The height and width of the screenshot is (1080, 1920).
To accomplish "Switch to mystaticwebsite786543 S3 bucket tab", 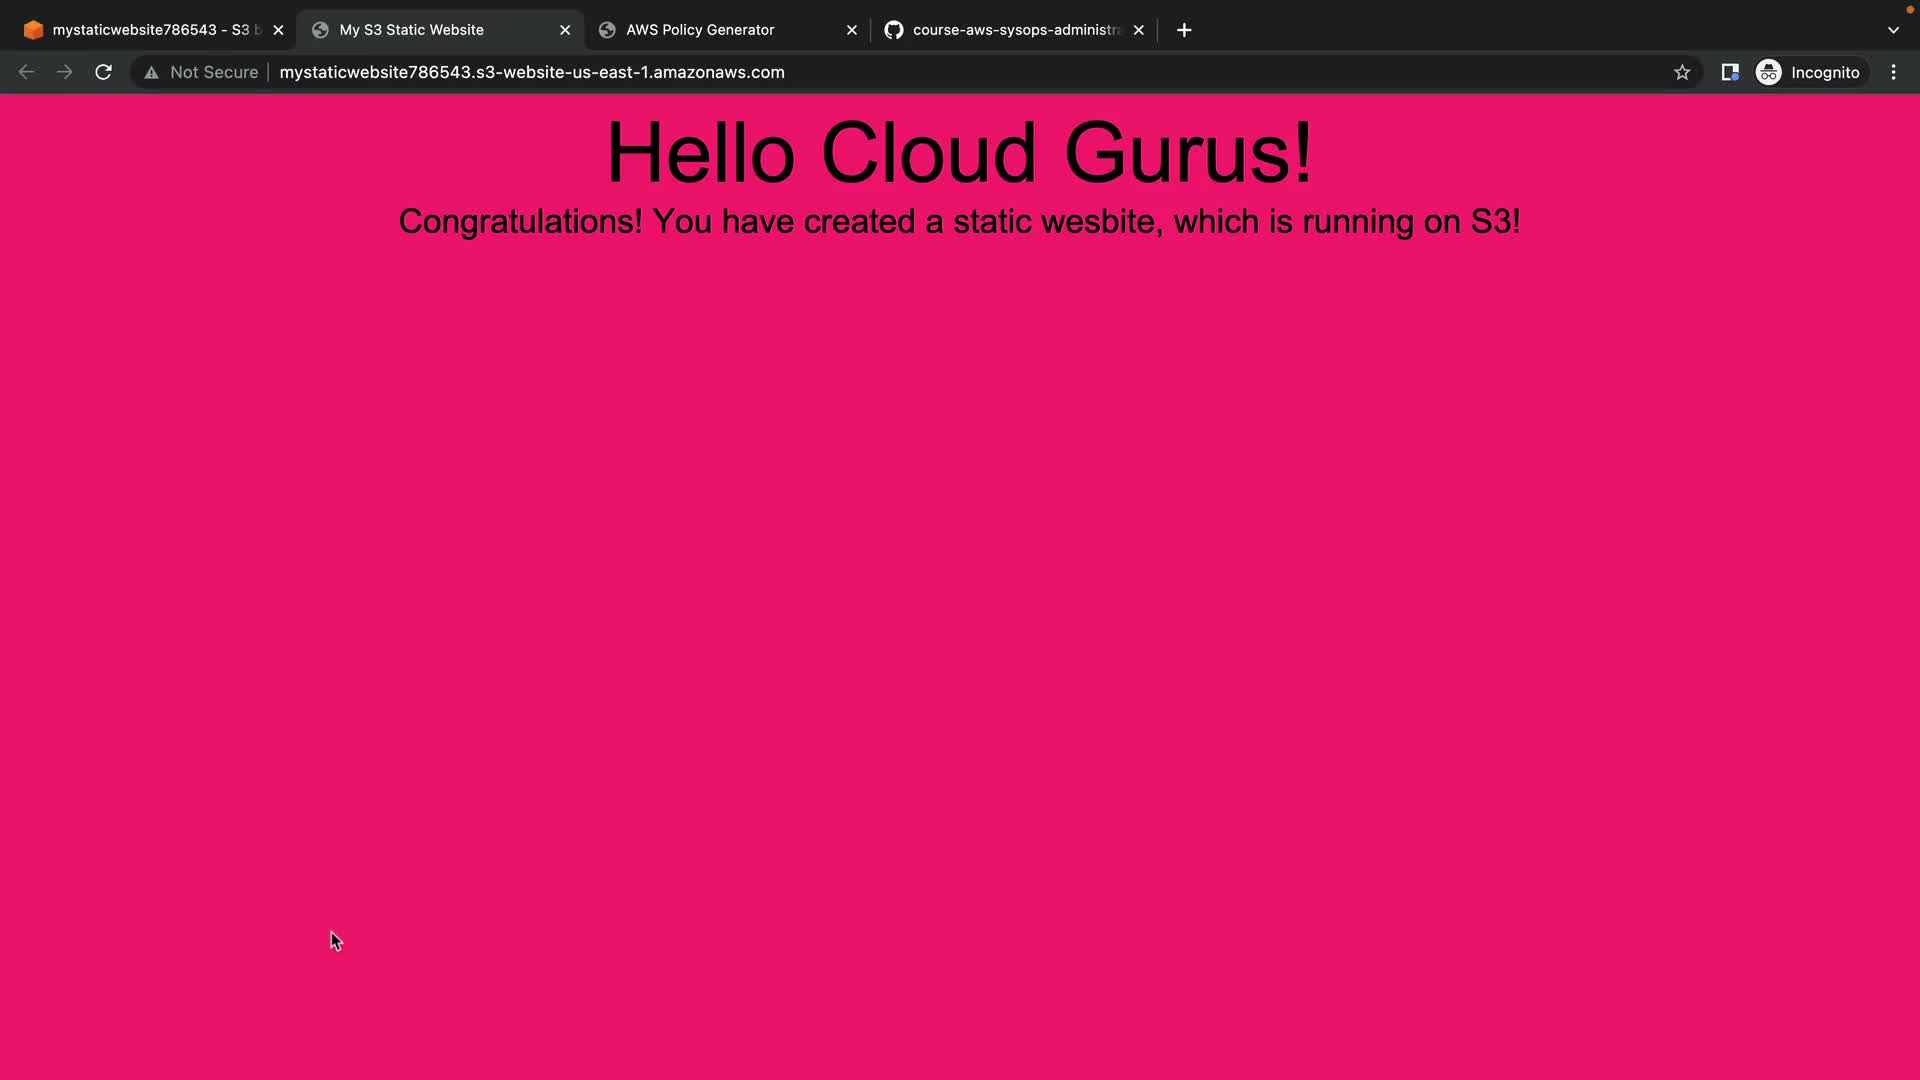I will click(150, 30).
